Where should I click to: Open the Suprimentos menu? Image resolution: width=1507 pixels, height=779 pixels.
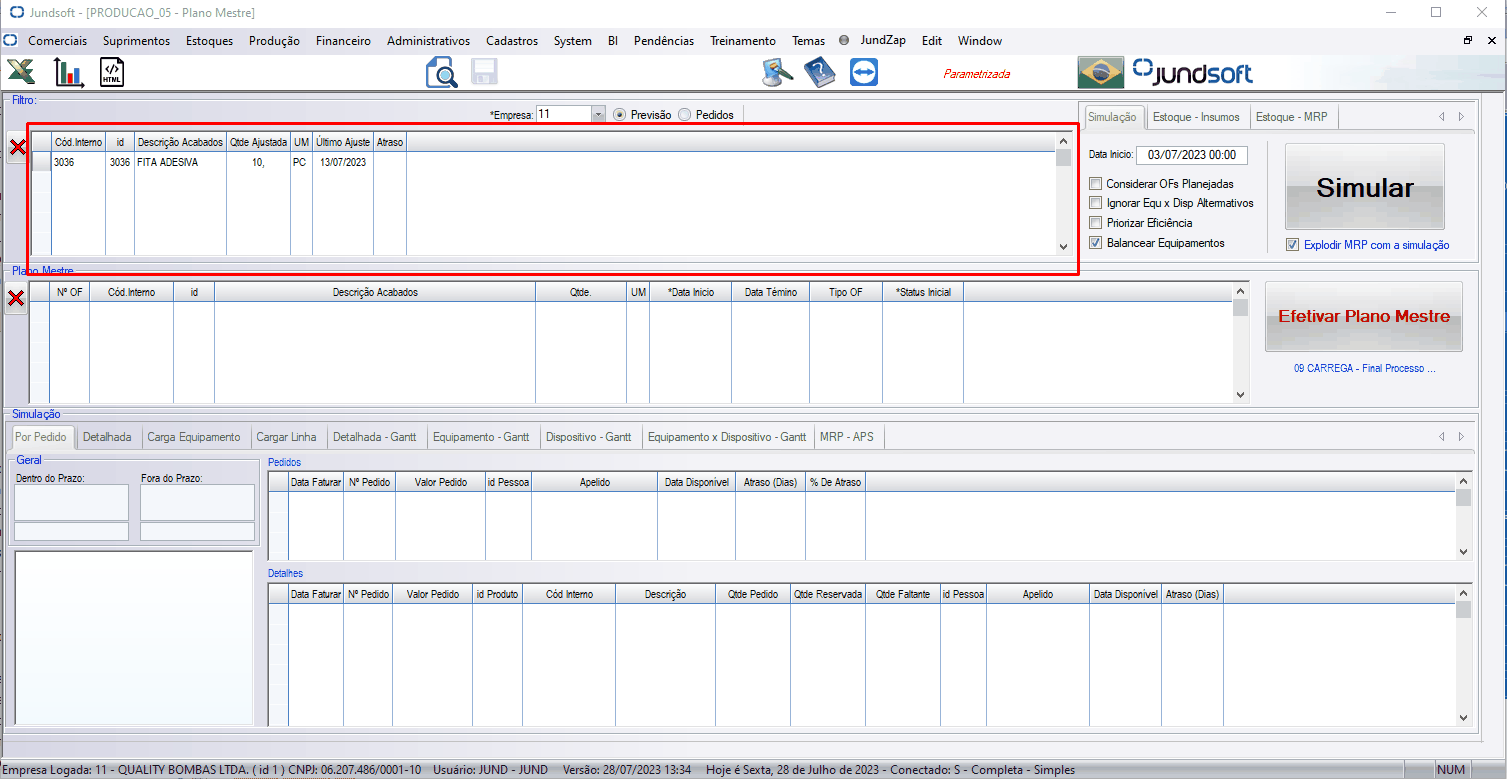136,41
